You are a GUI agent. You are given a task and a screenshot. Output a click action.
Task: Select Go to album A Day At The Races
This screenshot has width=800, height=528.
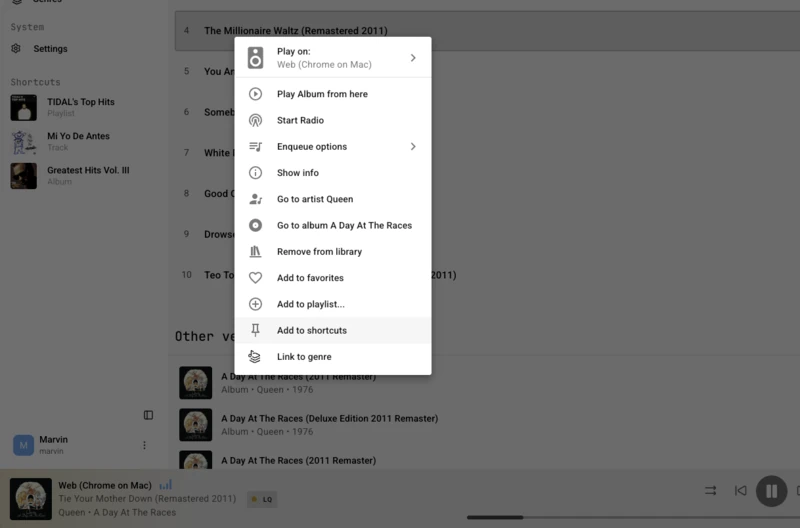(333, 225)
